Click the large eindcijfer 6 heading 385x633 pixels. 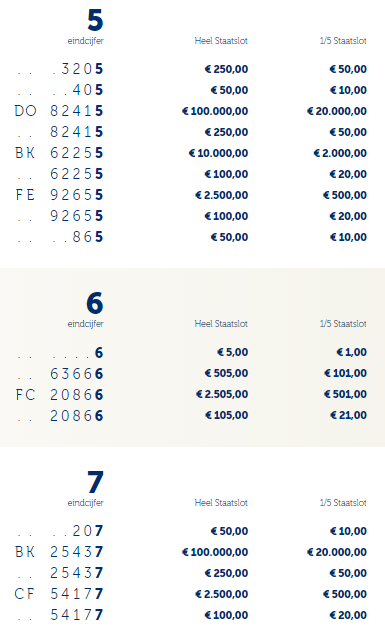95,303
